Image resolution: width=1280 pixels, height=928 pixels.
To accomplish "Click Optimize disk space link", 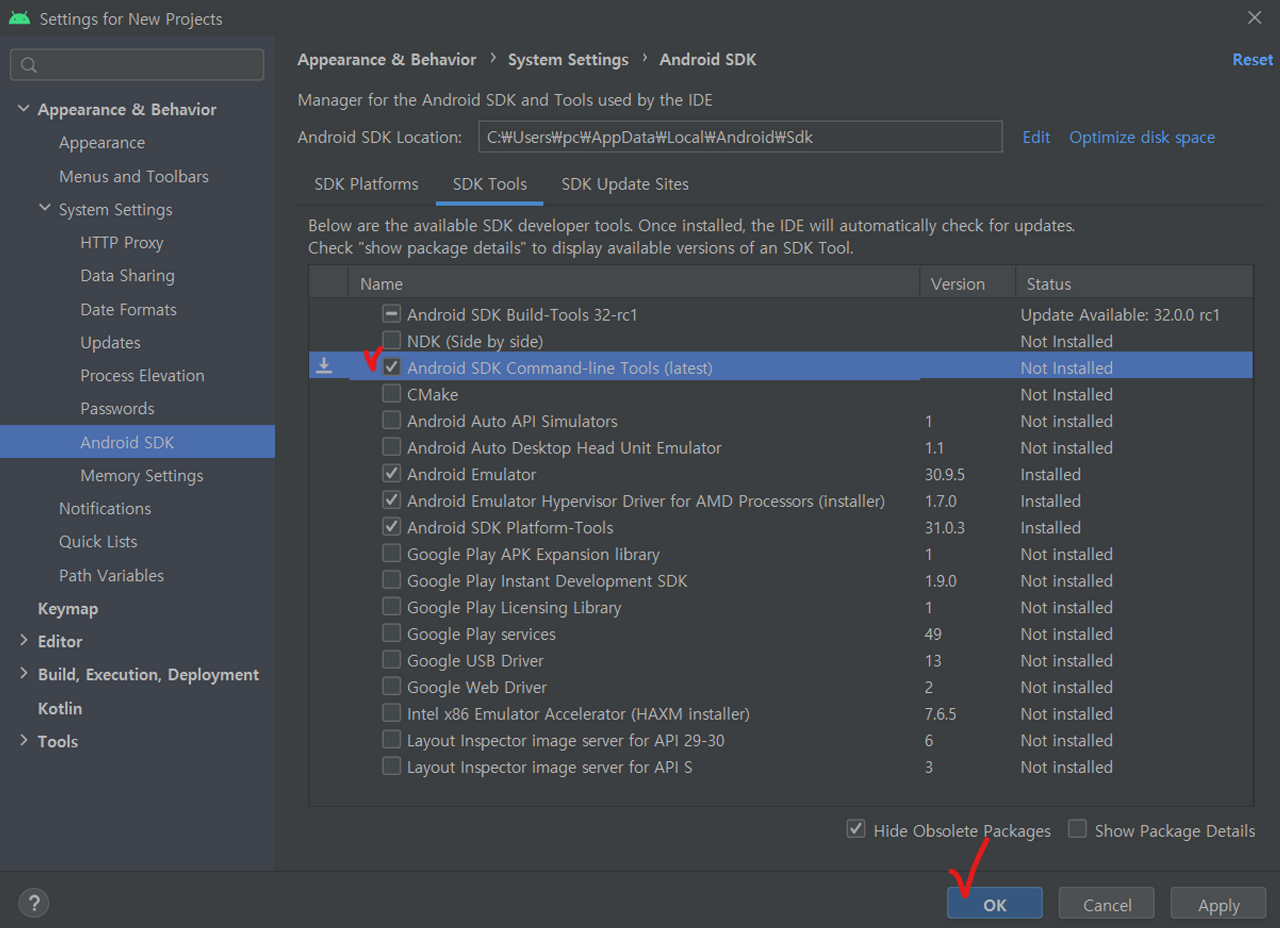I will (1142, 137).
